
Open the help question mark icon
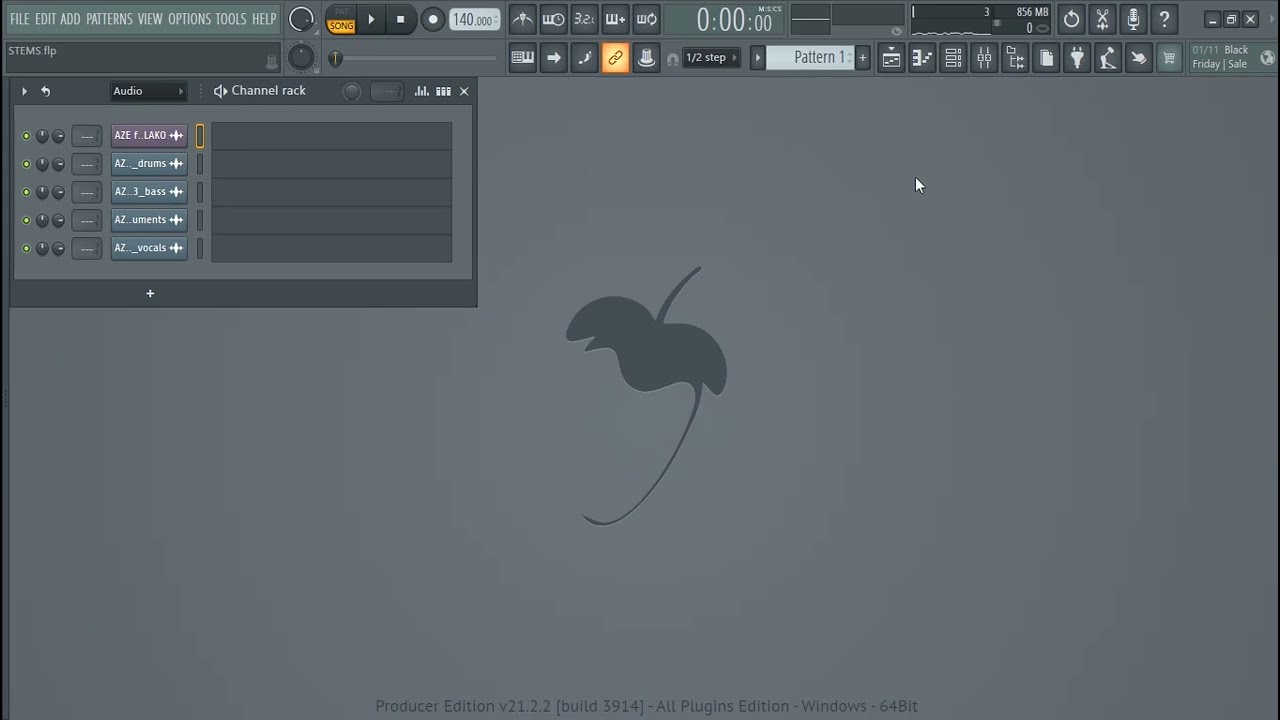click(1164, 19)
